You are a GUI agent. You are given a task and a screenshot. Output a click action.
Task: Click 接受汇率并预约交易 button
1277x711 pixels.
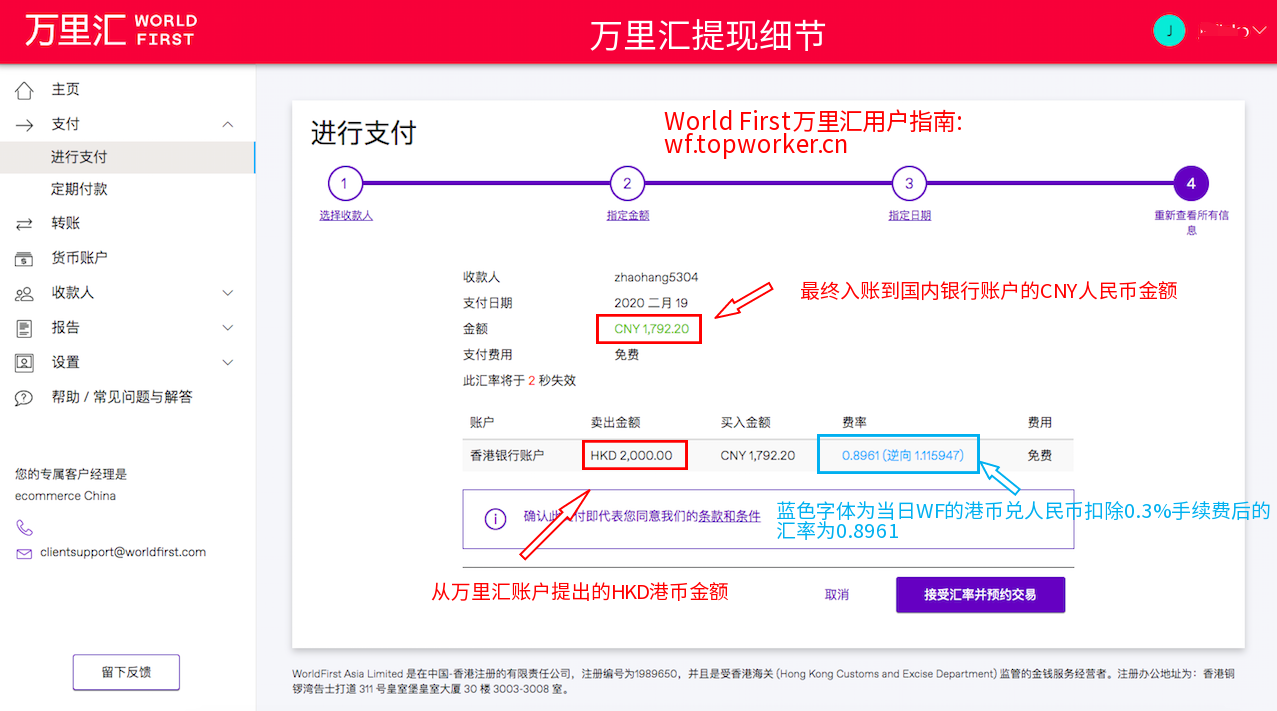pyautogui.click(x=980, y=594)
